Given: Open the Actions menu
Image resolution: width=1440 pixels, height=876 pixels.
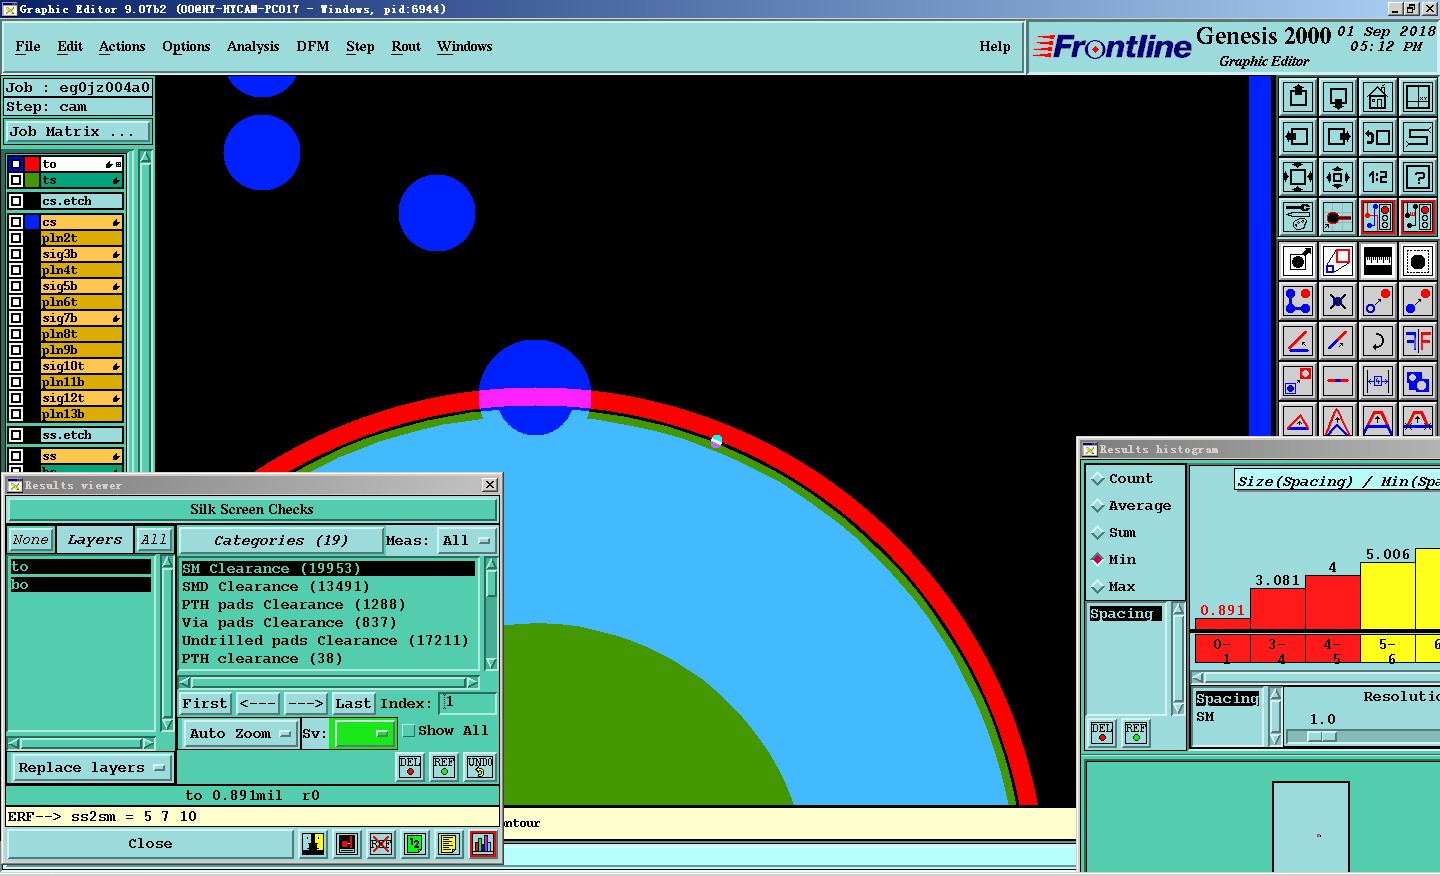Looking at the screenshot, I should coord(122,47).
